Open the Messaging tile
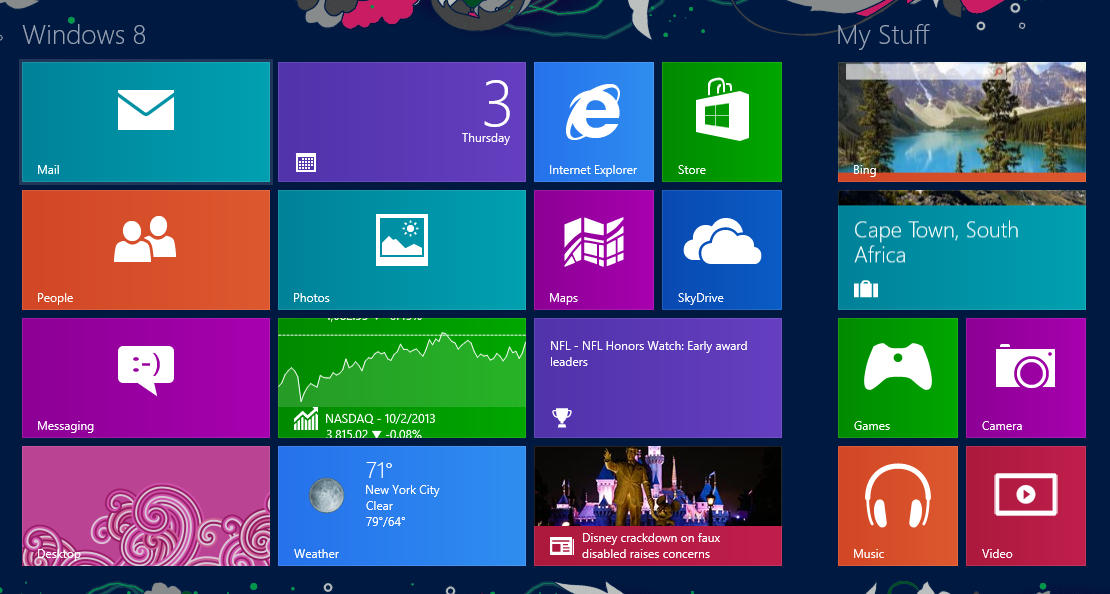 click(146, 378)
